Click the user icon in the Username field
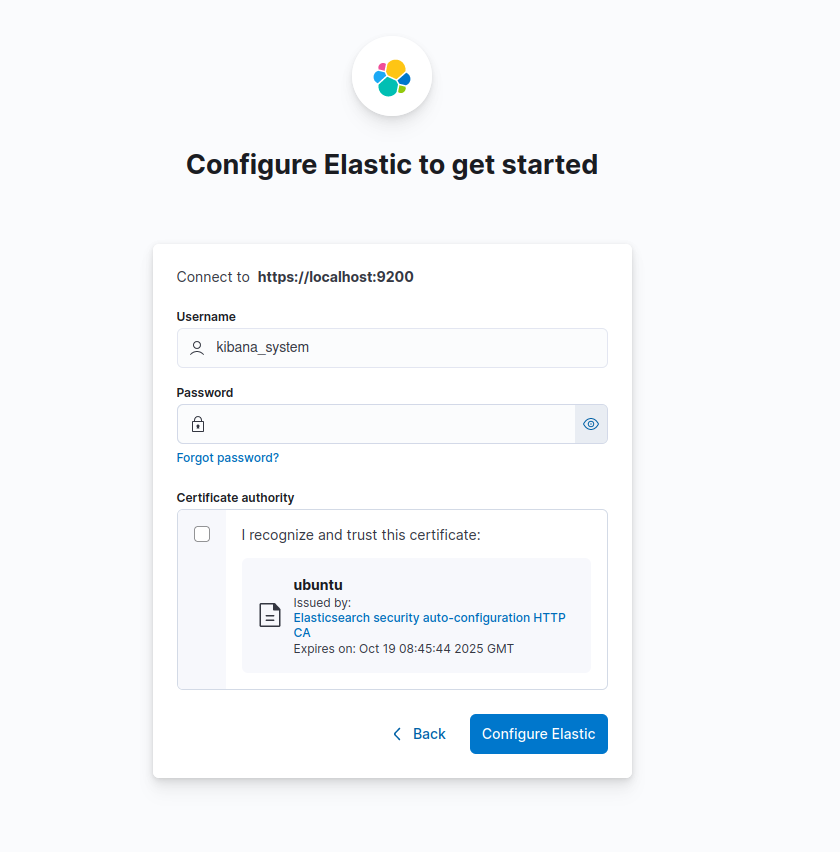Image resolution: width=840 pixels, height=852 pixels. [x=197, y=347]
